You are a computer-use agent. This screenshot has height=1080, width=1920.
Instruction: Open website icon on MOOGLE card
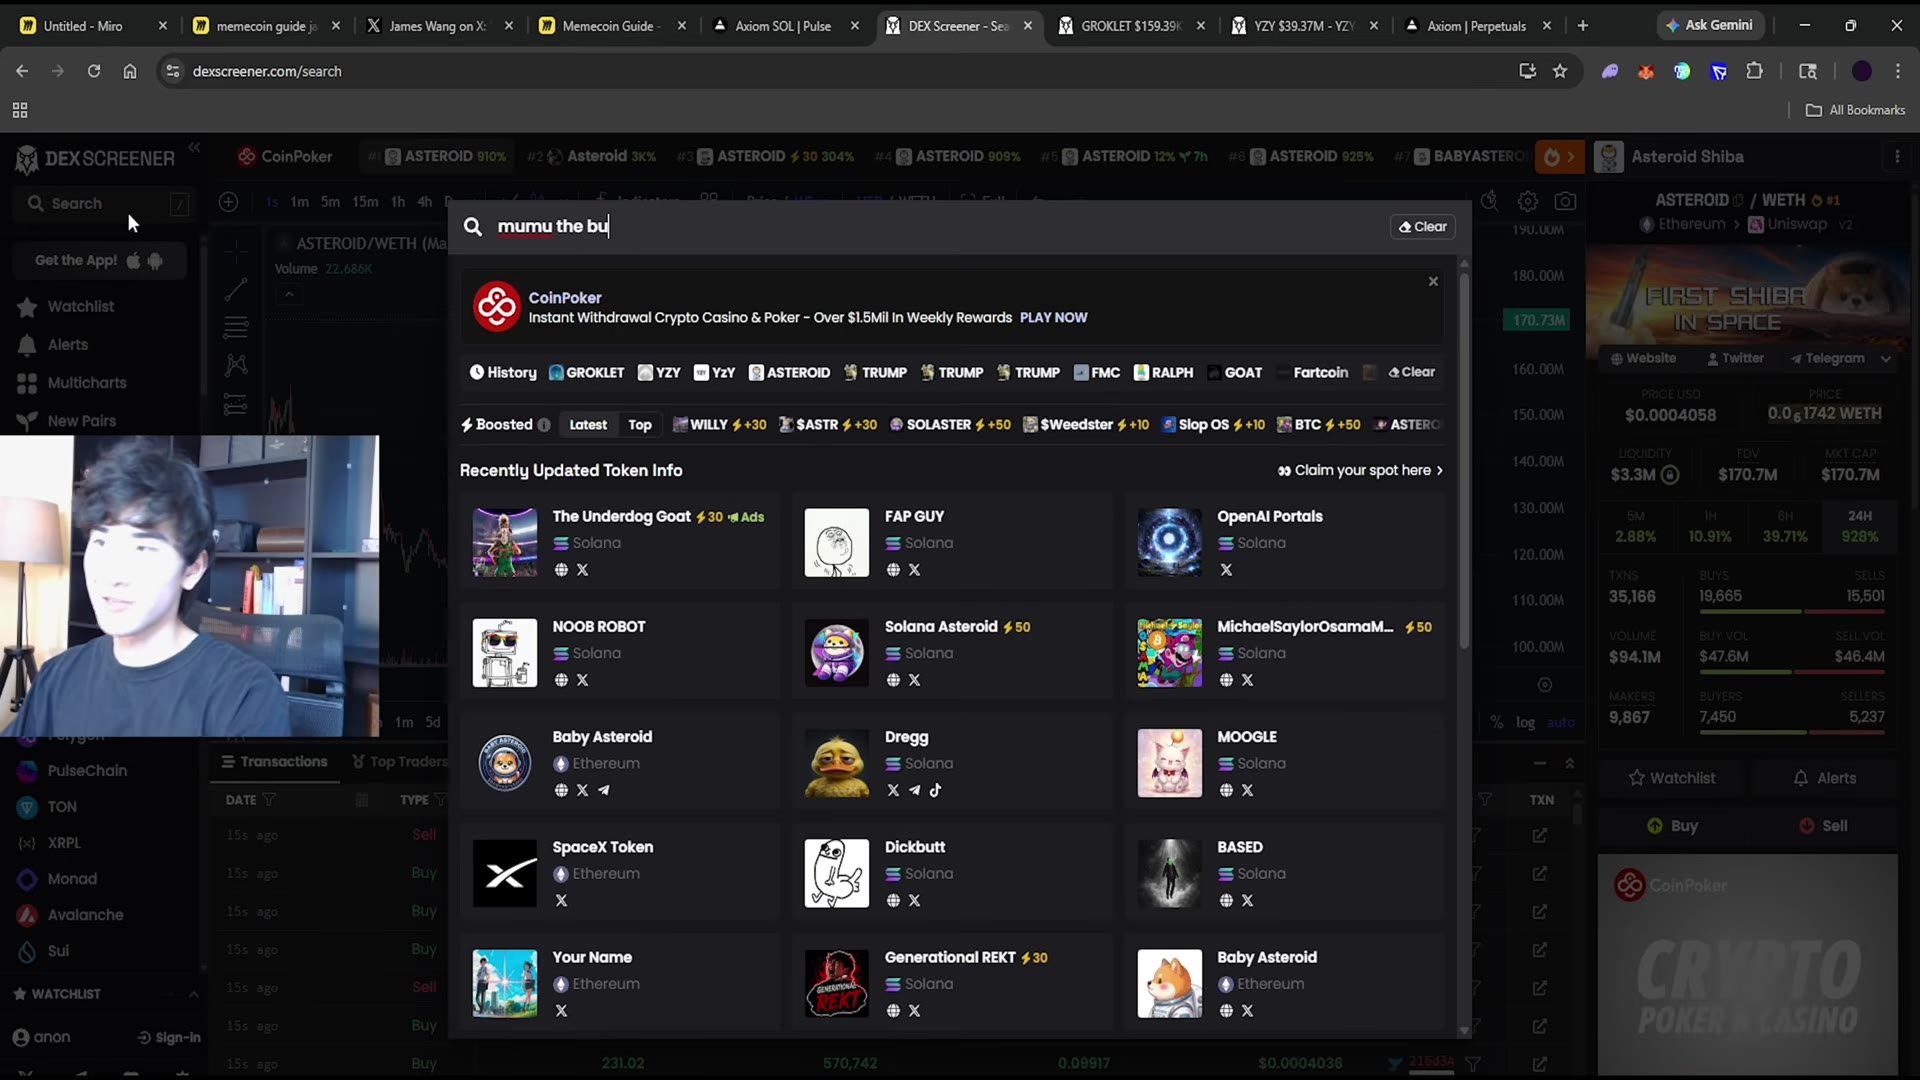(1226, 790)
